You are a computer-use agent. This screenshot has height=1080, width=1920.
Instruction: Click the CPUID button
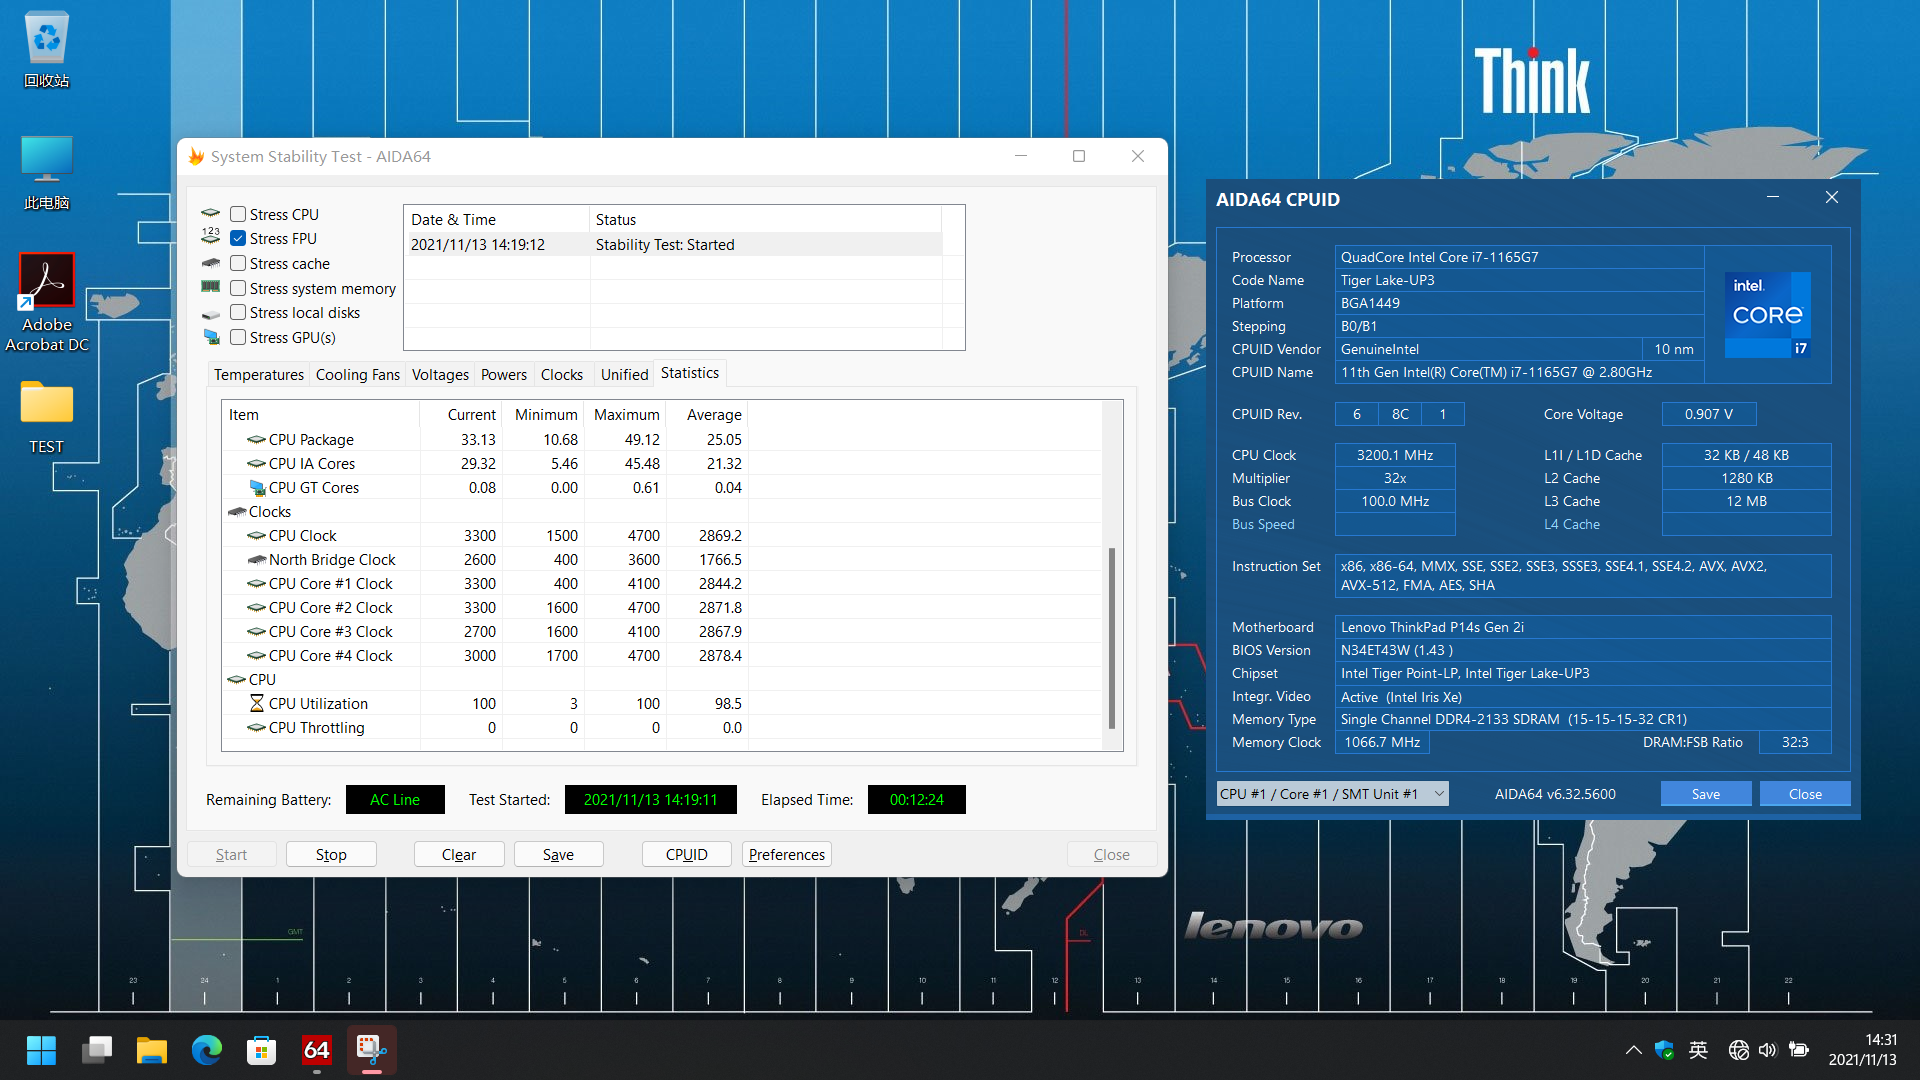pos(687,854)
